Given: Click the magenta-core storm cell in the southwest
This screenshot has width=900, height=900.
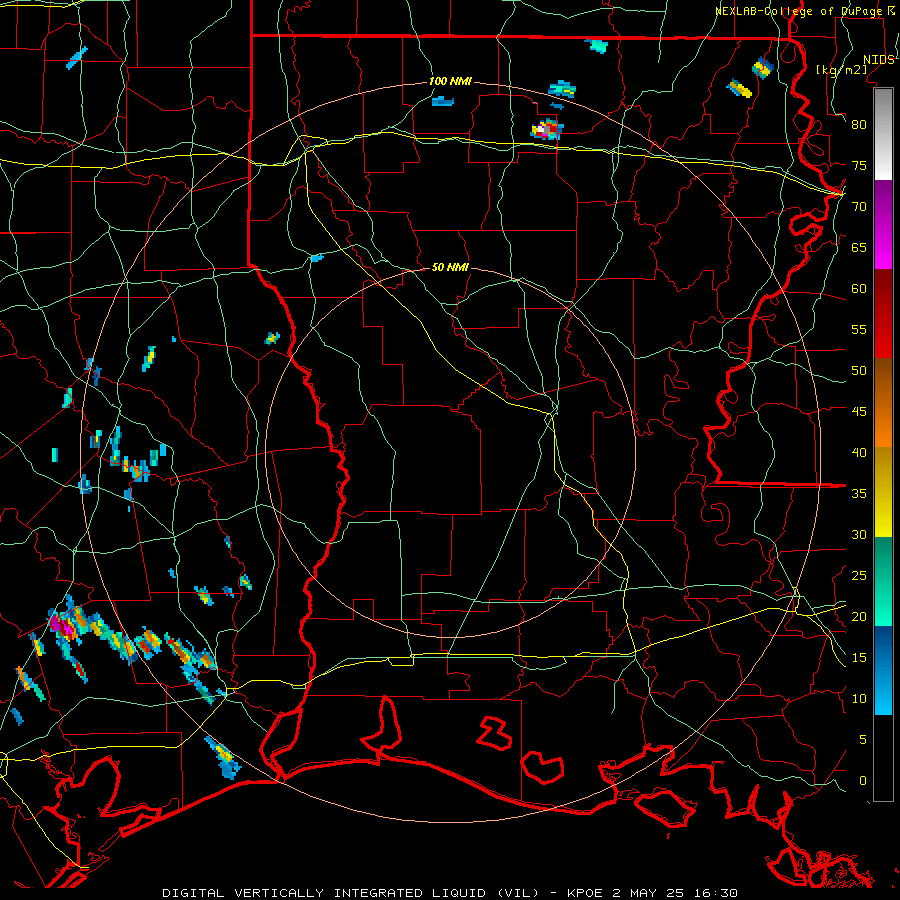Looking at the screenshot, I should point(64,625).
